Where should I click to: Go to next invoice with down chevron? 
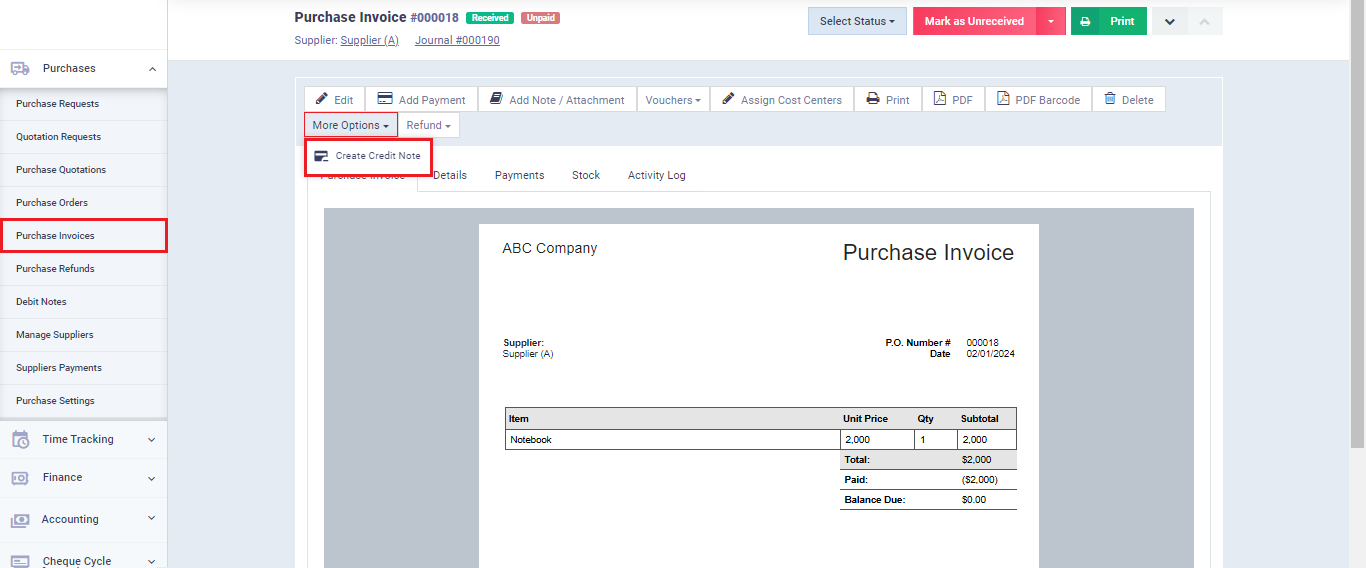point(1169,21)
